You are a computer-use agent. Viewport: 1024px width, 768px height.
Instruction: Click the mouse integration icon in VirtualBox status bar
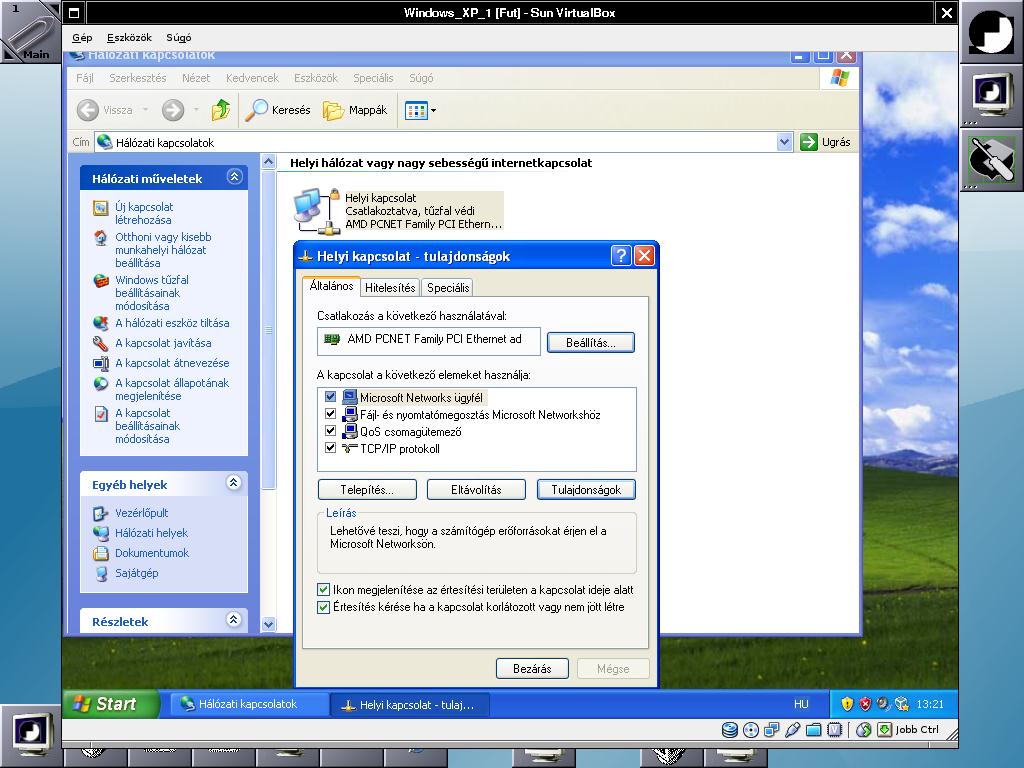(x=863, y=729)
